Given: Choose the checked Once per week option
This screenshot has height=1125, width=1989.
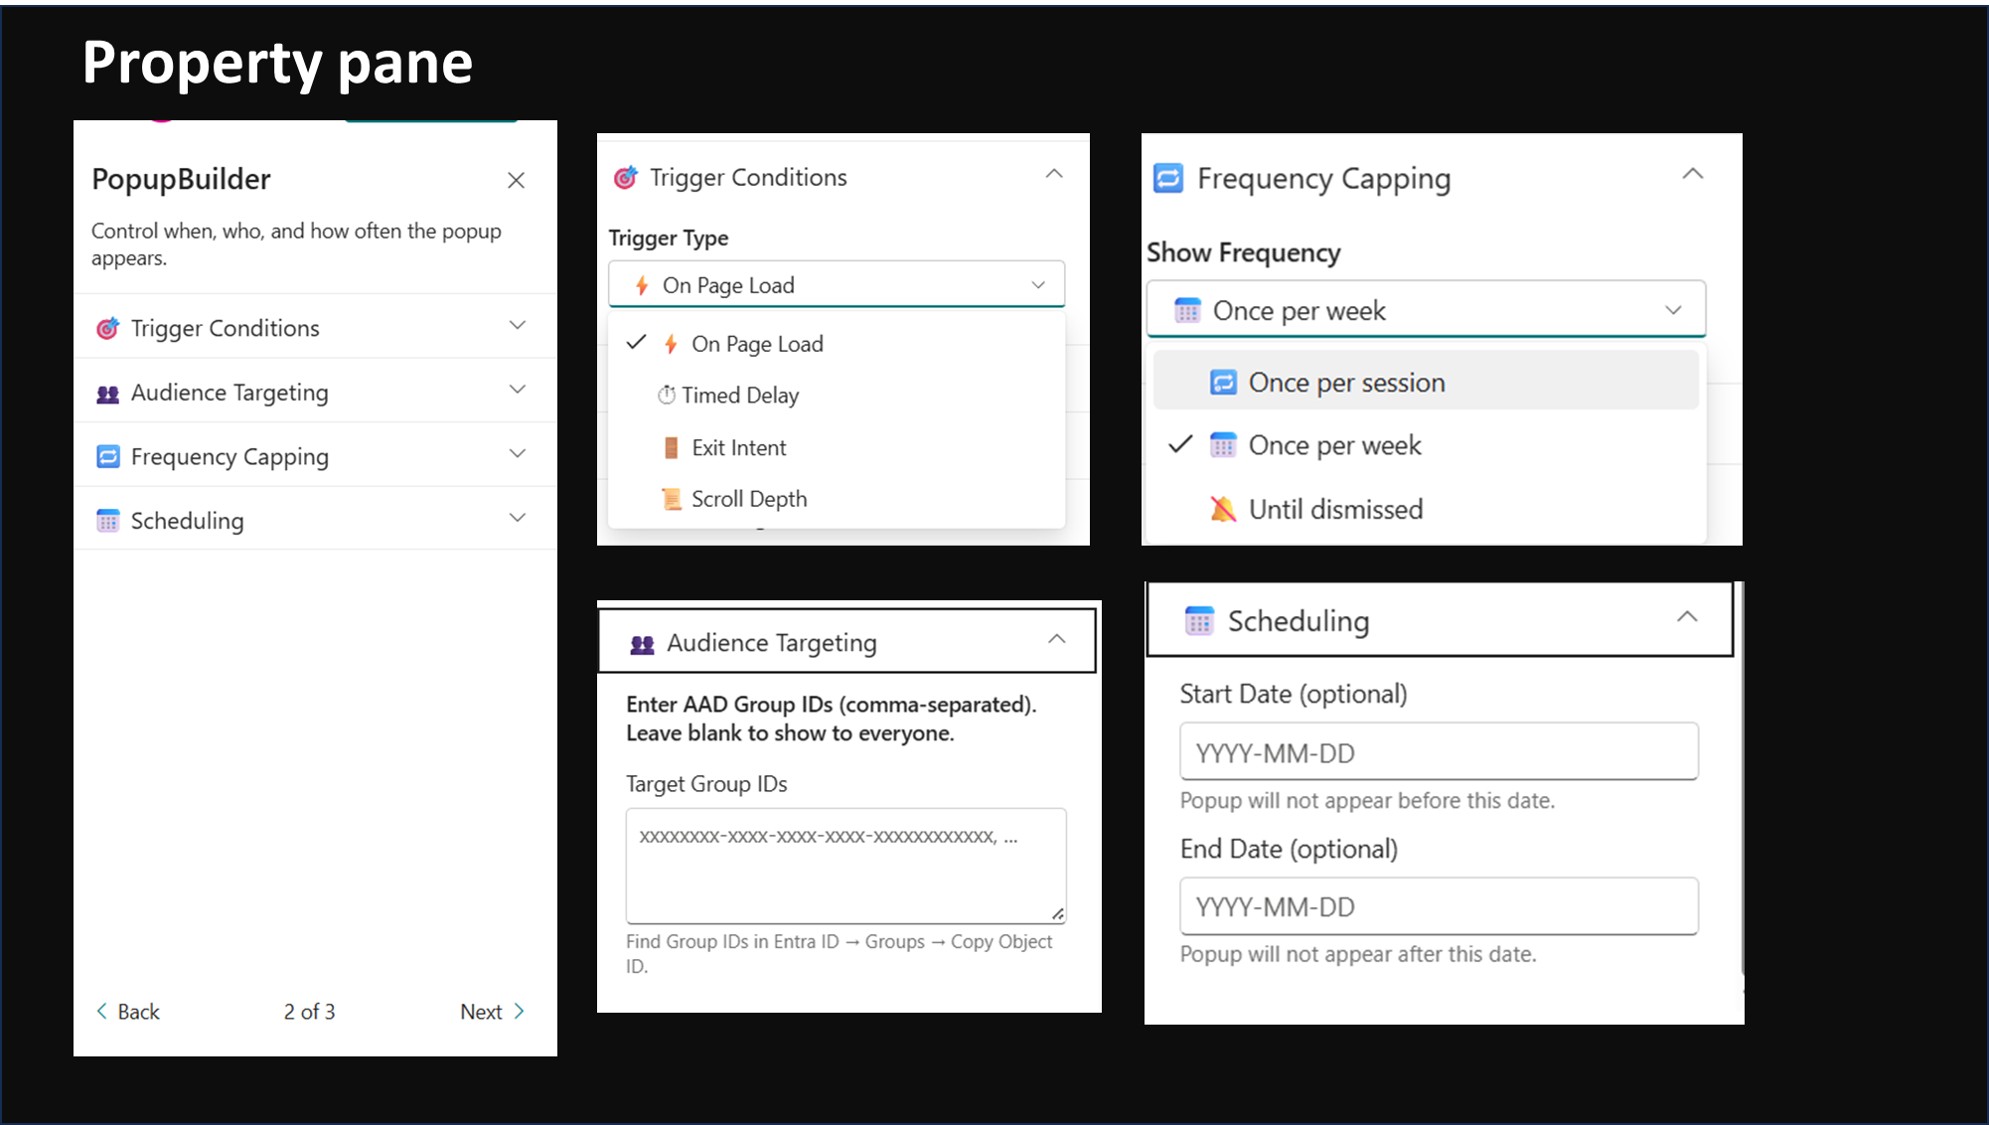Looking at the screenshot, I should coord(1333,445).
